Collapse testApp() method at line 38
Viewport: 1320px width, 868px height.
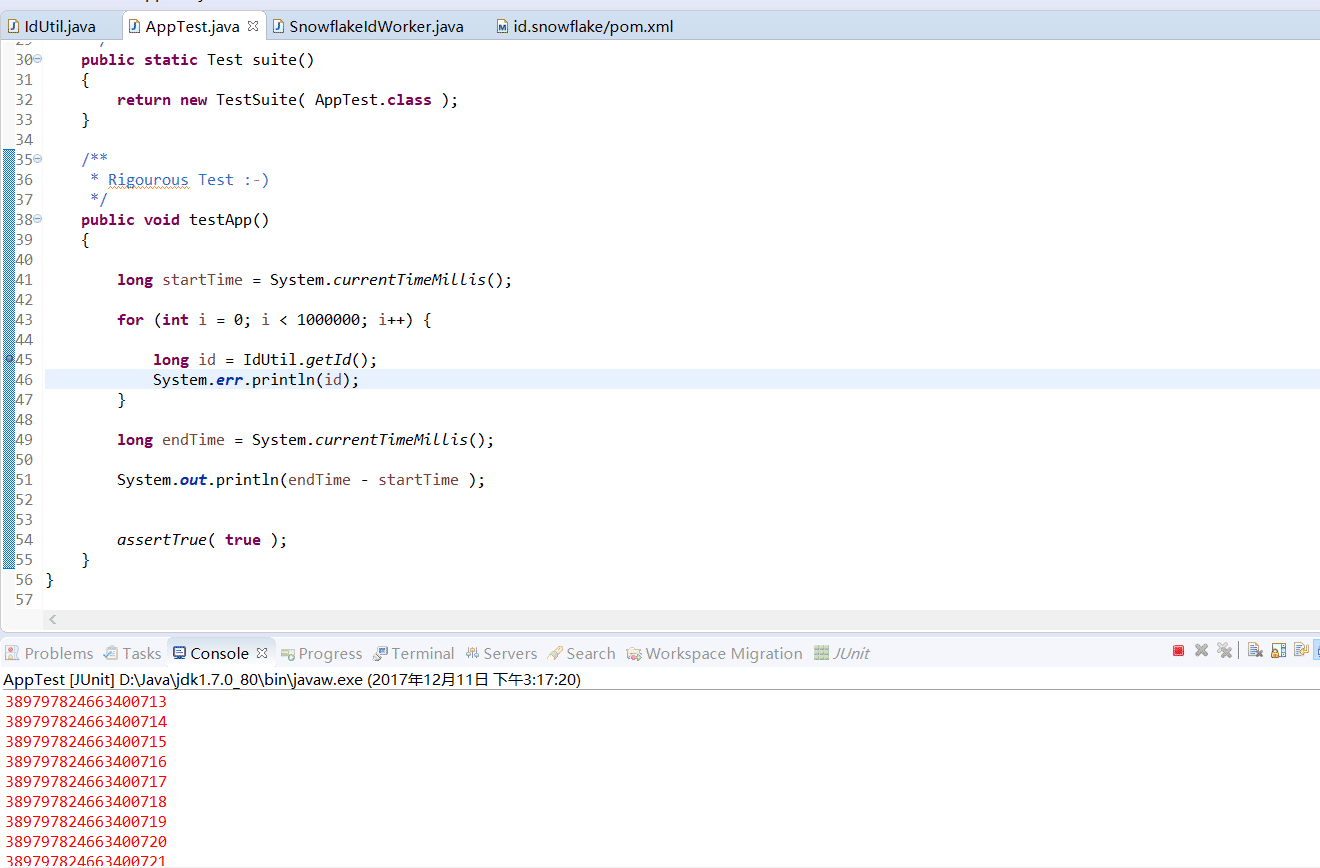tap(38, 219)
